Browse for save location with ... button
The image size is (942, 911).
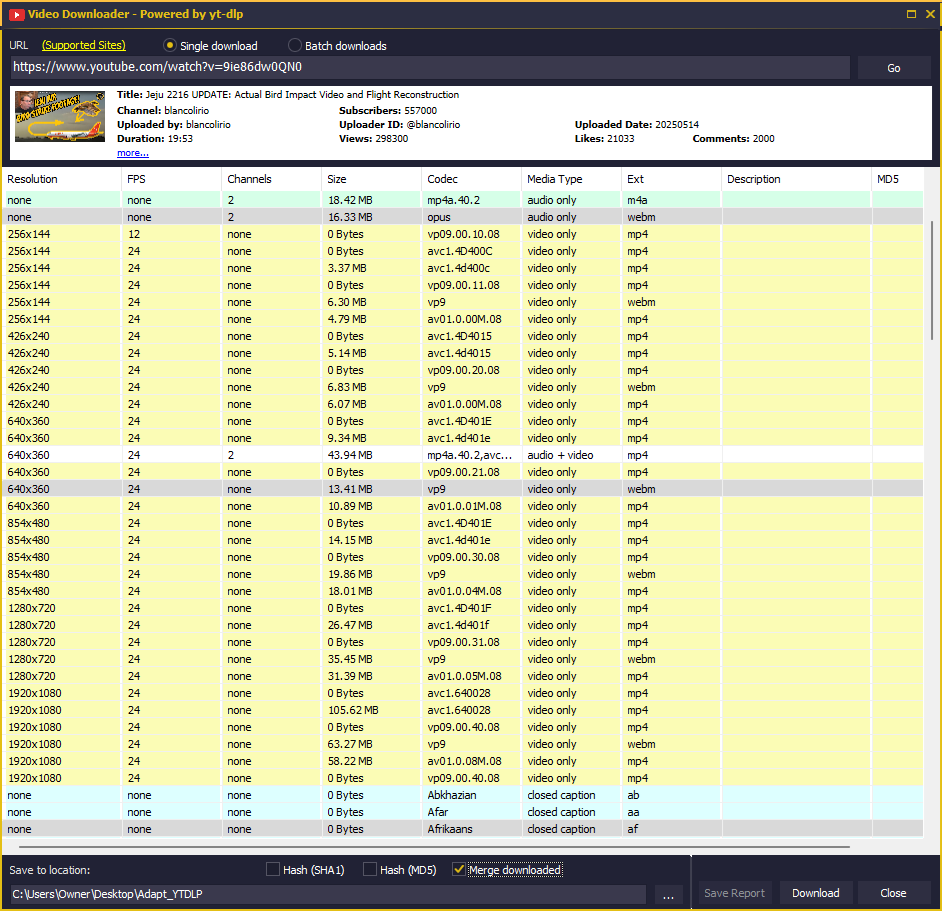[668, 894]
